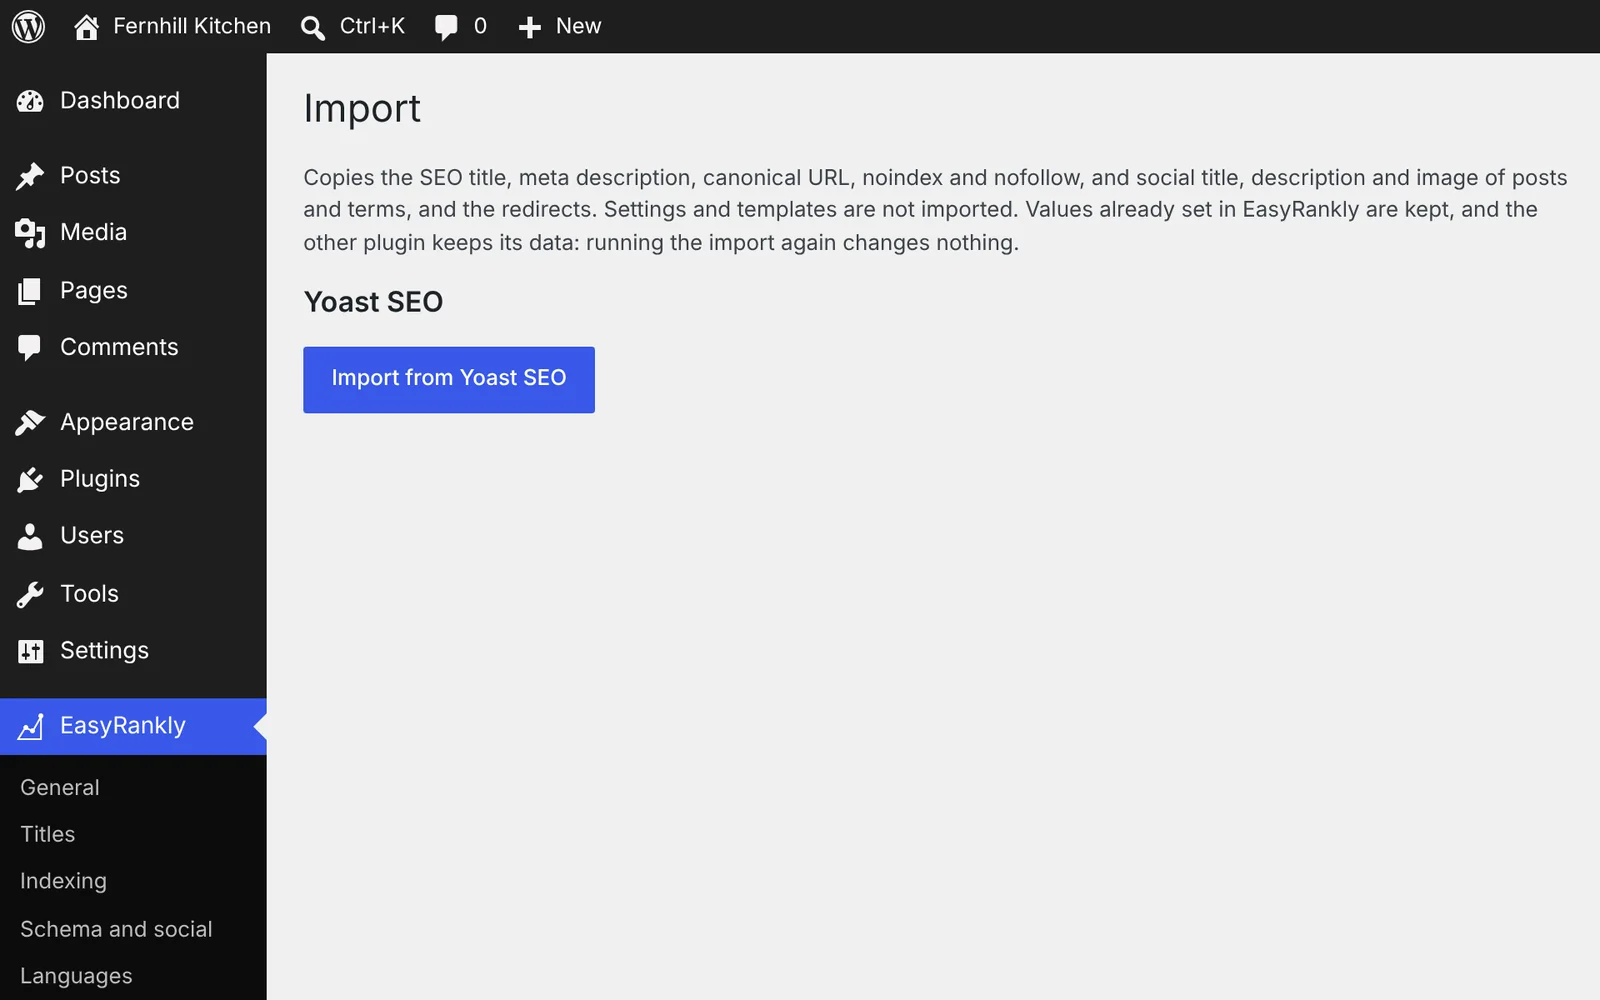The height and width of the screenshot is (1000, 1600).
Task: Open the Indexing submenu
Action: pyautogui.click(x=63, y=881)
